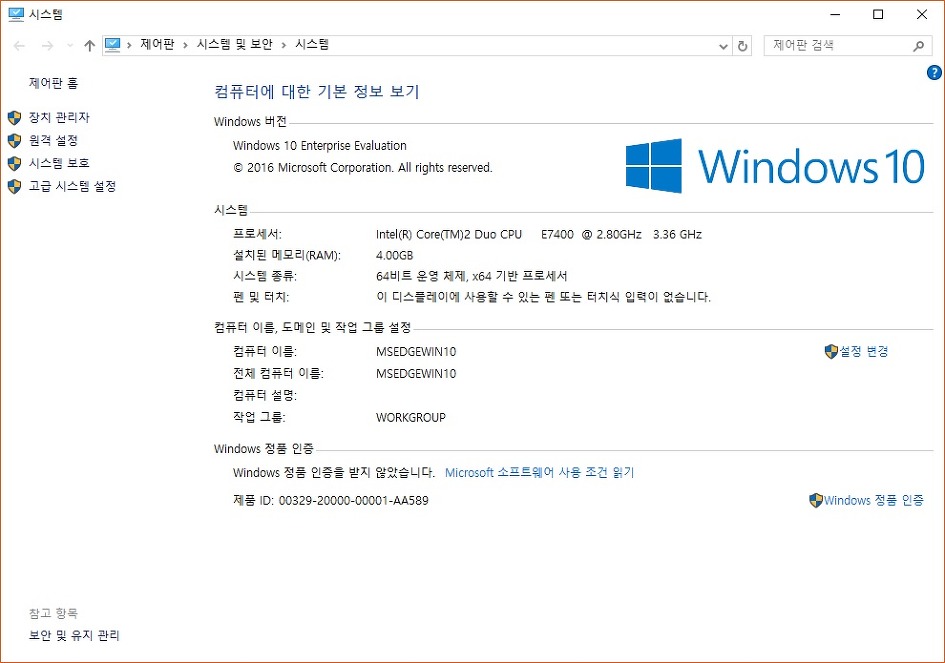Click the Forward navigation arrow
Viewport: 945px width, 663px height.
tap(47, 46)
